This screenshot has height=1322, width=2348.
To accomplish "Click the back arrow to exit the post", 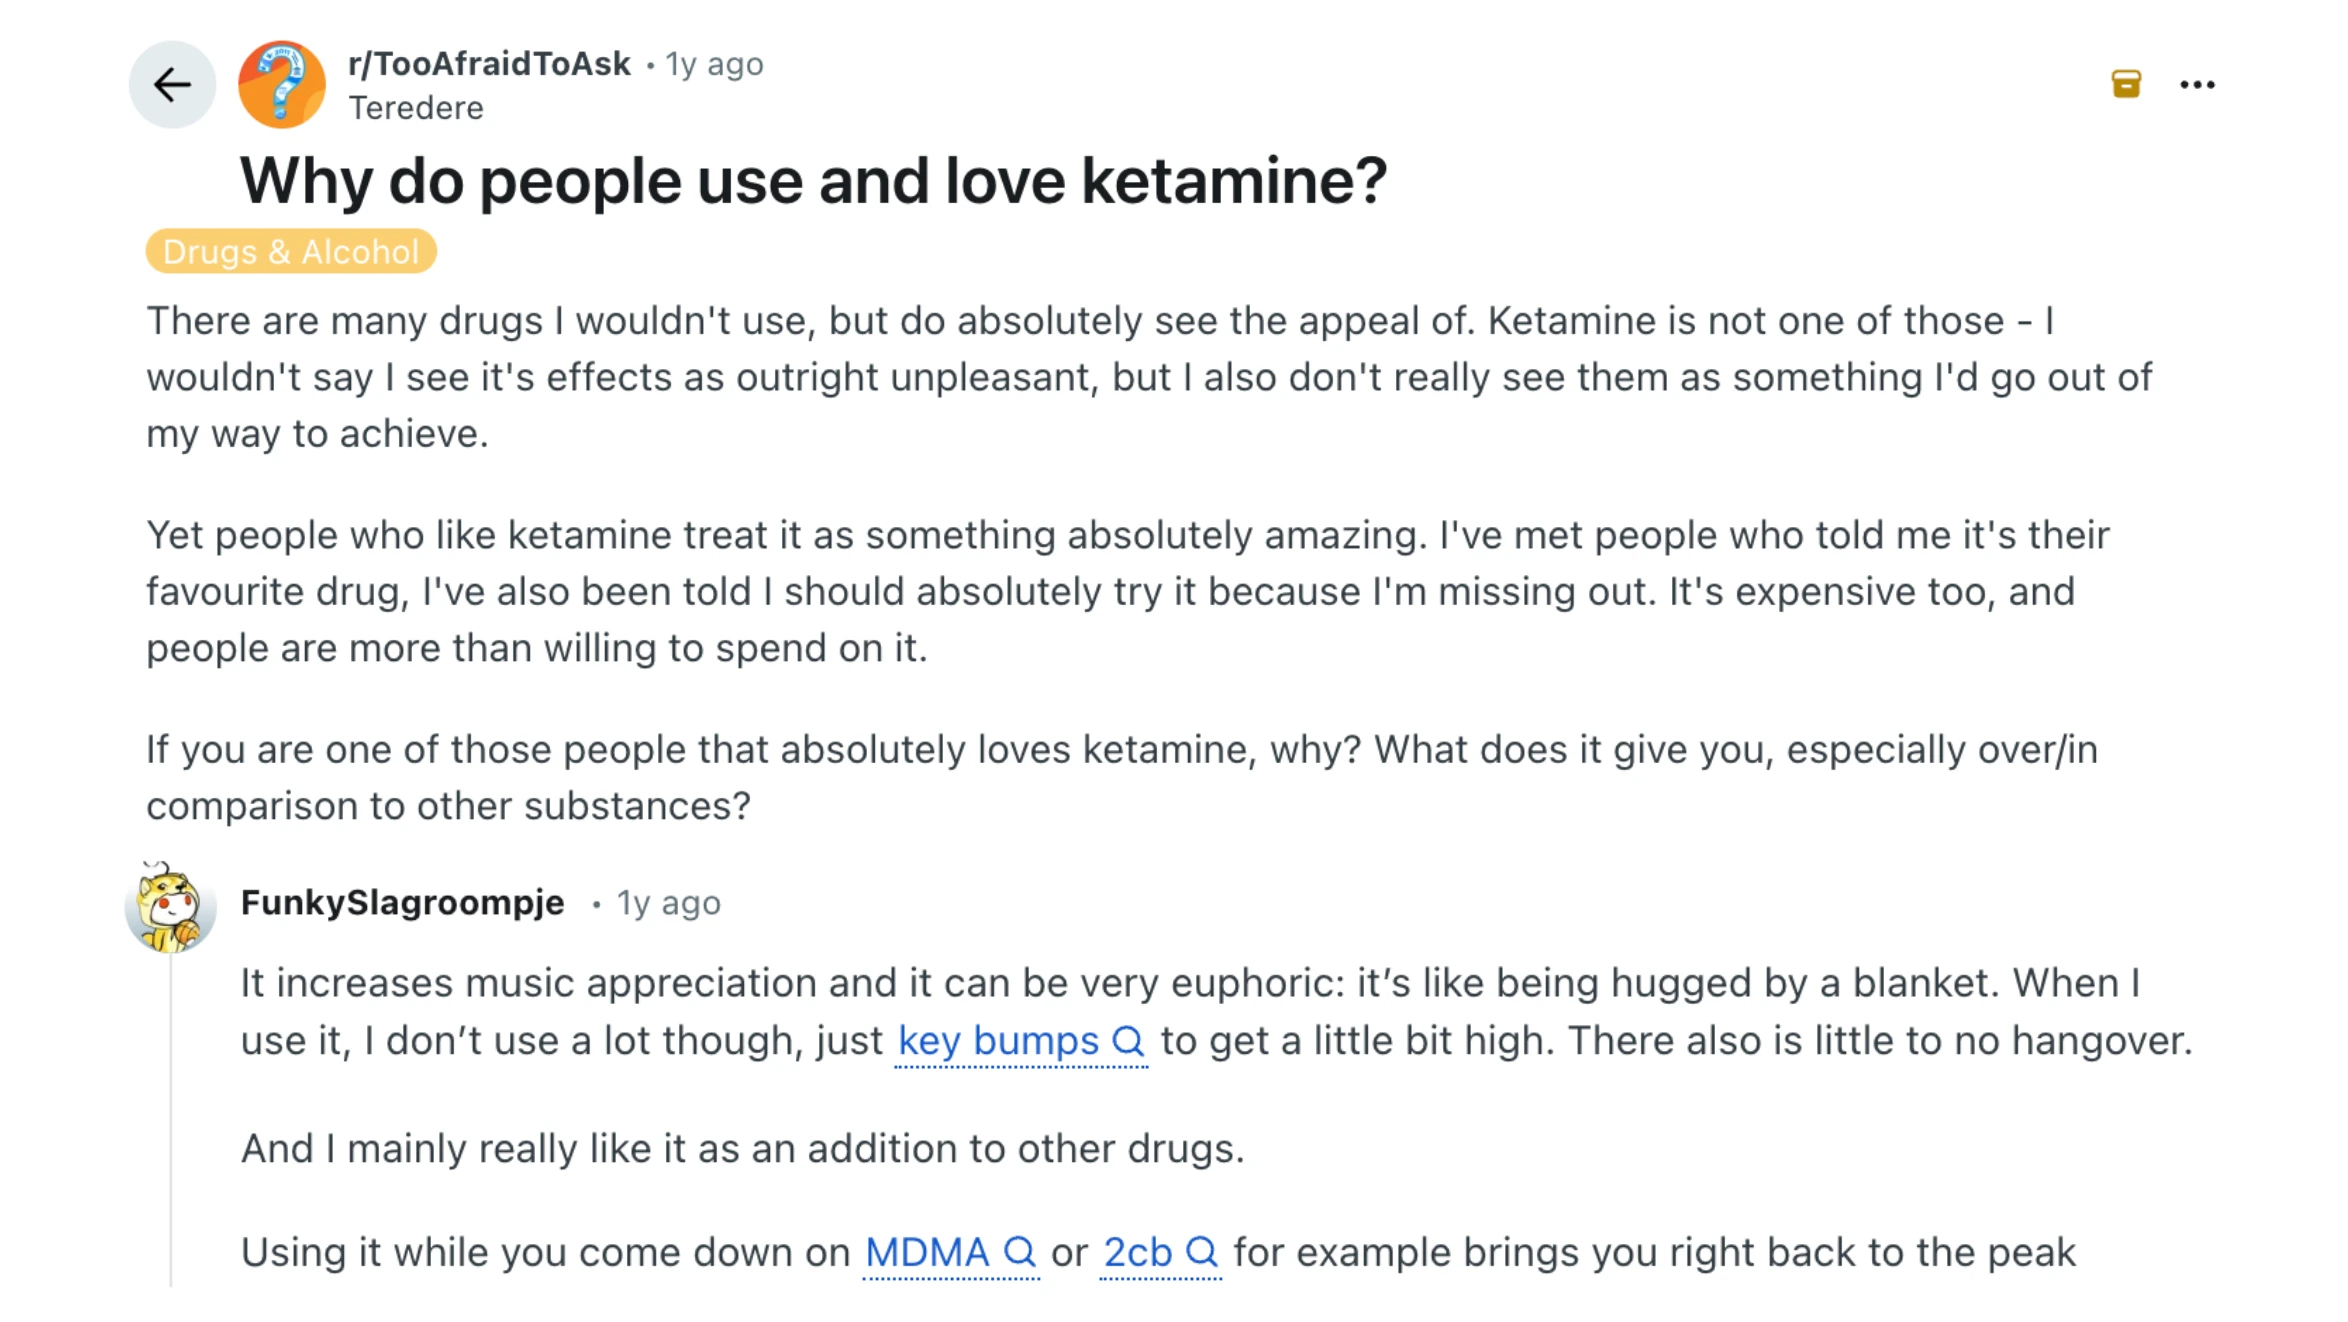I will [x=172, y=84].
